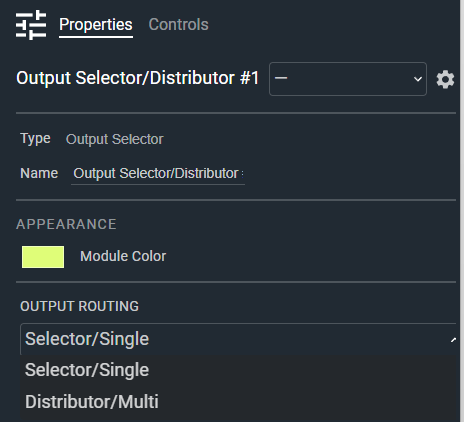Open the gear settings icon
Image resolution: width=464 pixels, height=422 pixels.
[x=445, y=79]
